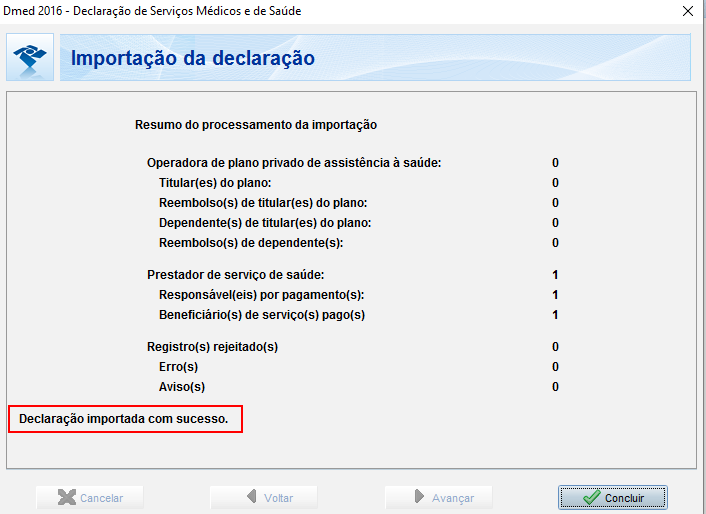Click the 'Registro(s) rejeitado(s)' label
Image resolution: width=706 pixels, height=514 pixels.
coord(213,347)
